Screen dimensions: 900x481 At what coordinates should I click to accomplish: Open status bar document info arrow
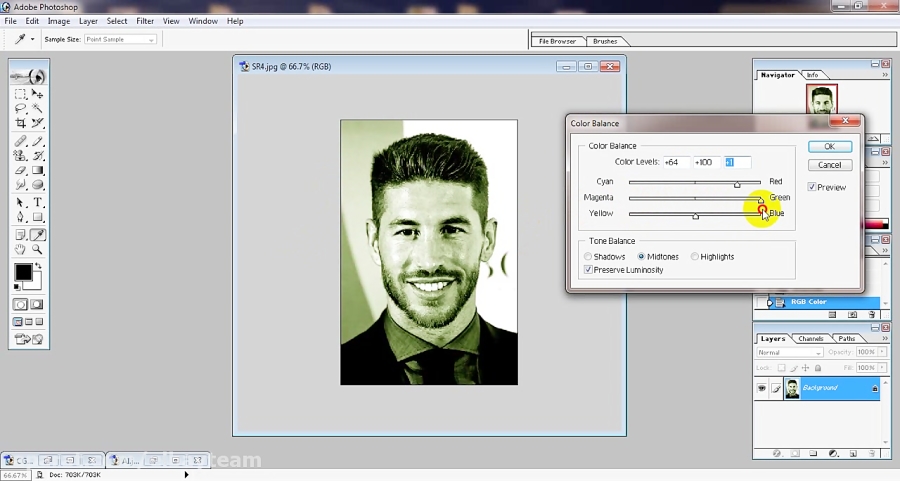coord(186,475)
